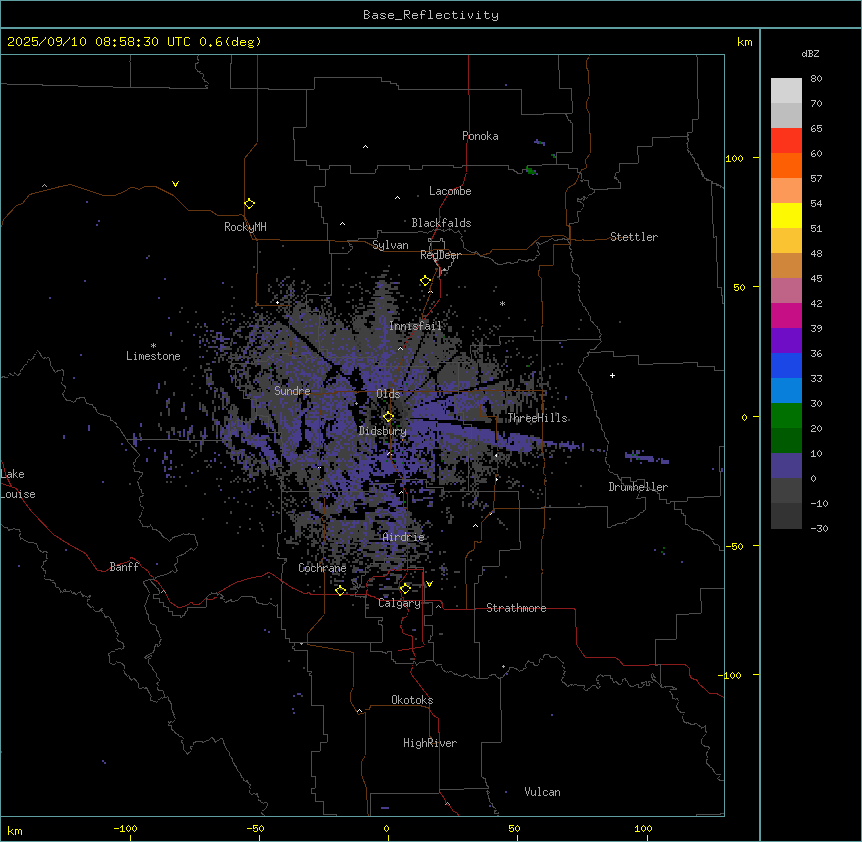Click the Innisfail label
Viewport: 862px width, 842px height.
[x=415, y=326]
